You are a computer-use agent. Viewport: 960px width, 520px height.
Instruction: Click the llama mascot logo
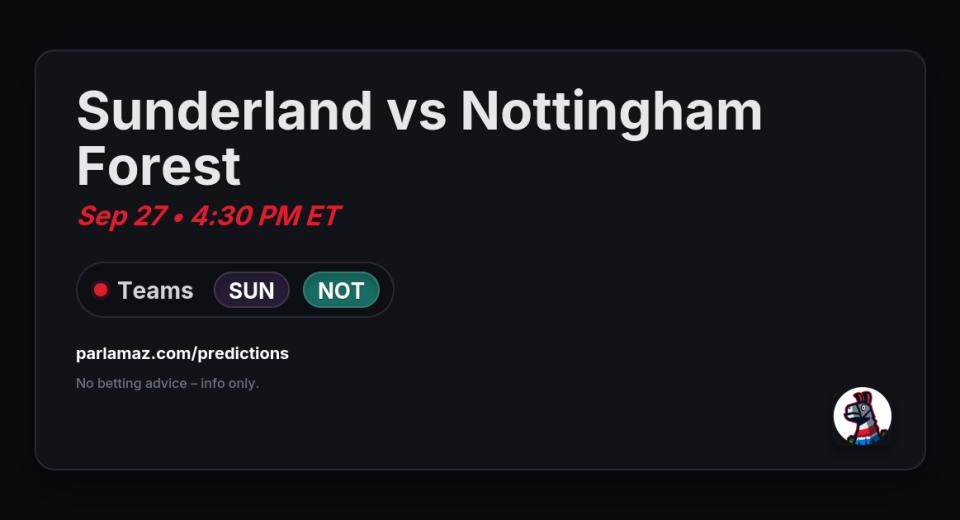click(x=862, y=416)
